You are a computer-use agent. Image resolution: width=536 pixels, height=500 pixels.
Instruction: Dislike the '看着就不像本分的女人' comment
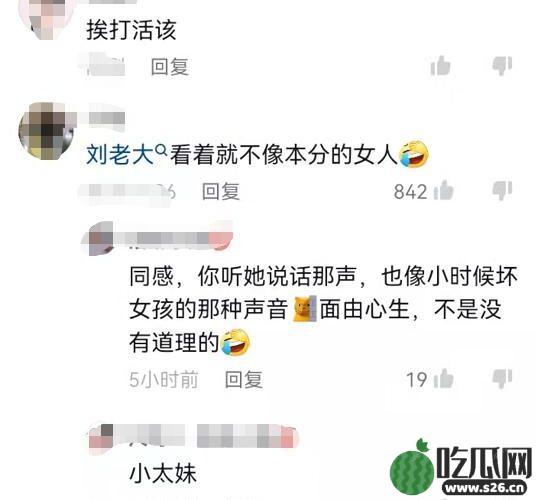point(502,190)
